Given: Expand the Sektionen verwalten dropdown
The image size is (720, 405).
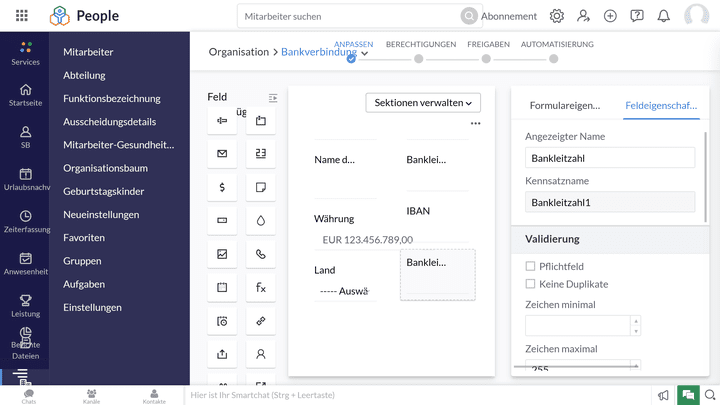Looking at the screenshot, I should [x=423, y=103].
